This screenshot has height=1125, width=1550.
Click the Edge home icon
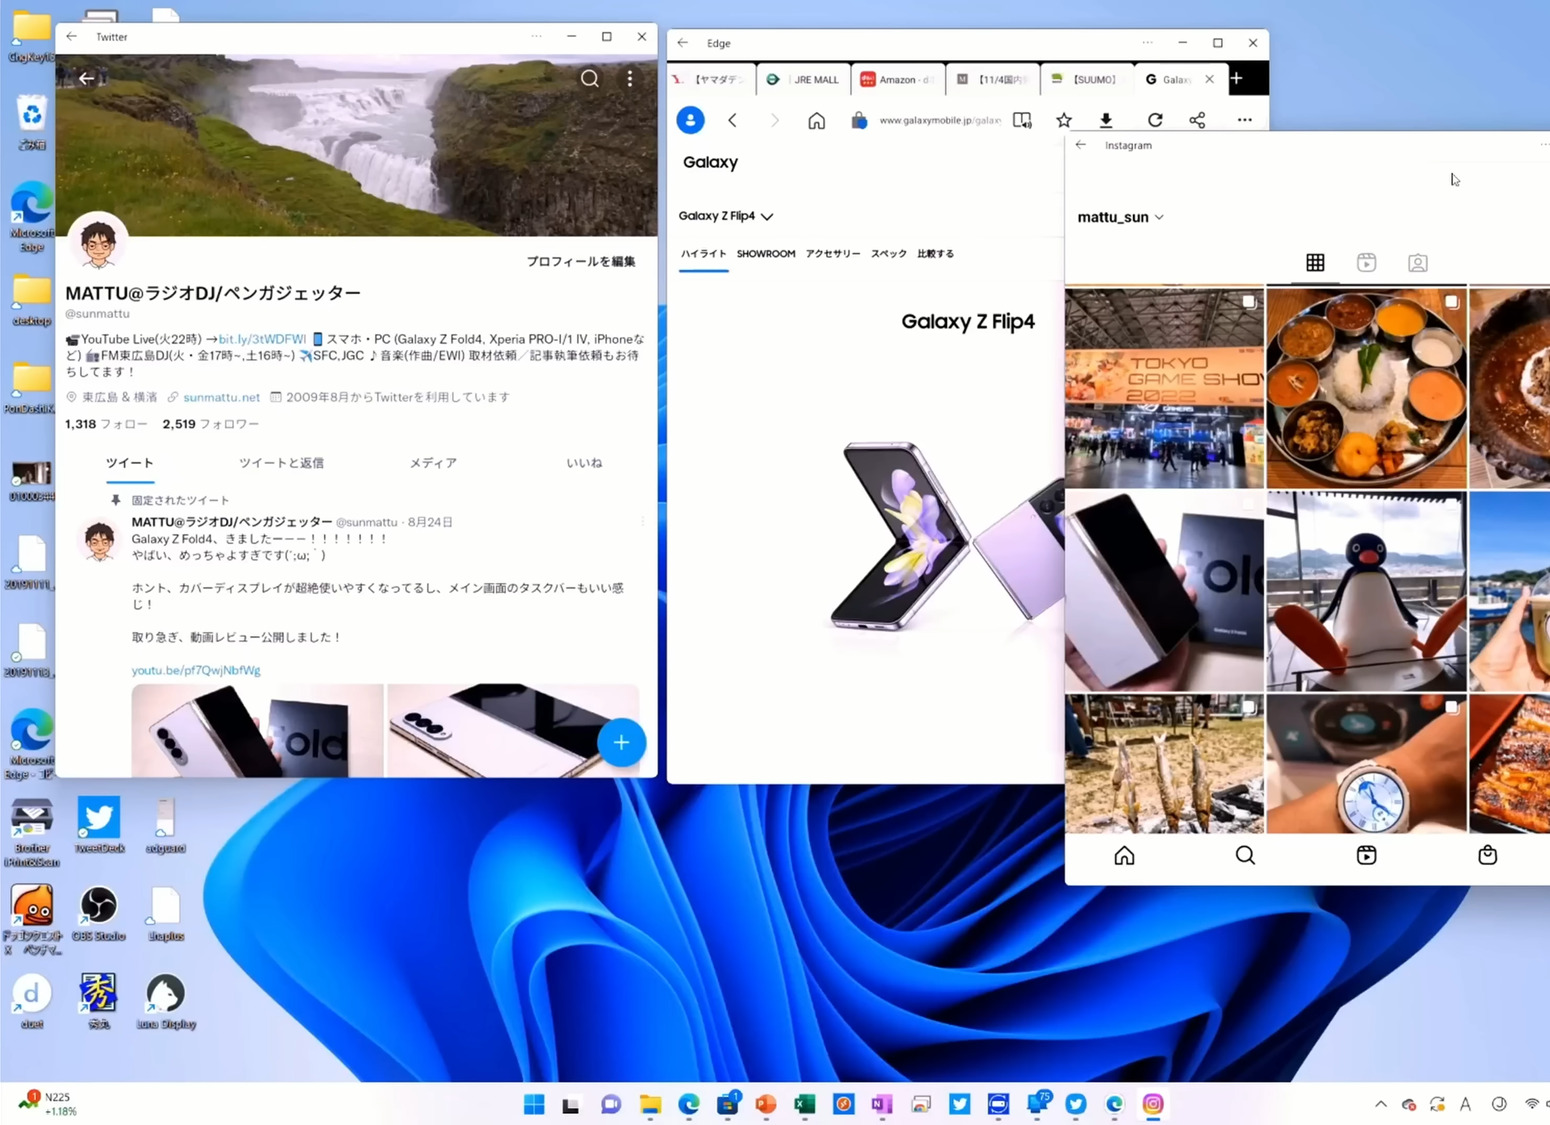[817, 120]
